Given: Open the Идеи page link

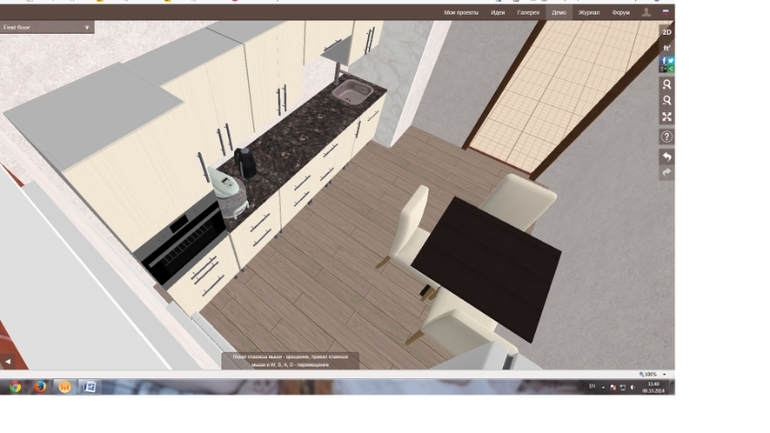Looking at the screenshot, I should [x=498, y=13].
